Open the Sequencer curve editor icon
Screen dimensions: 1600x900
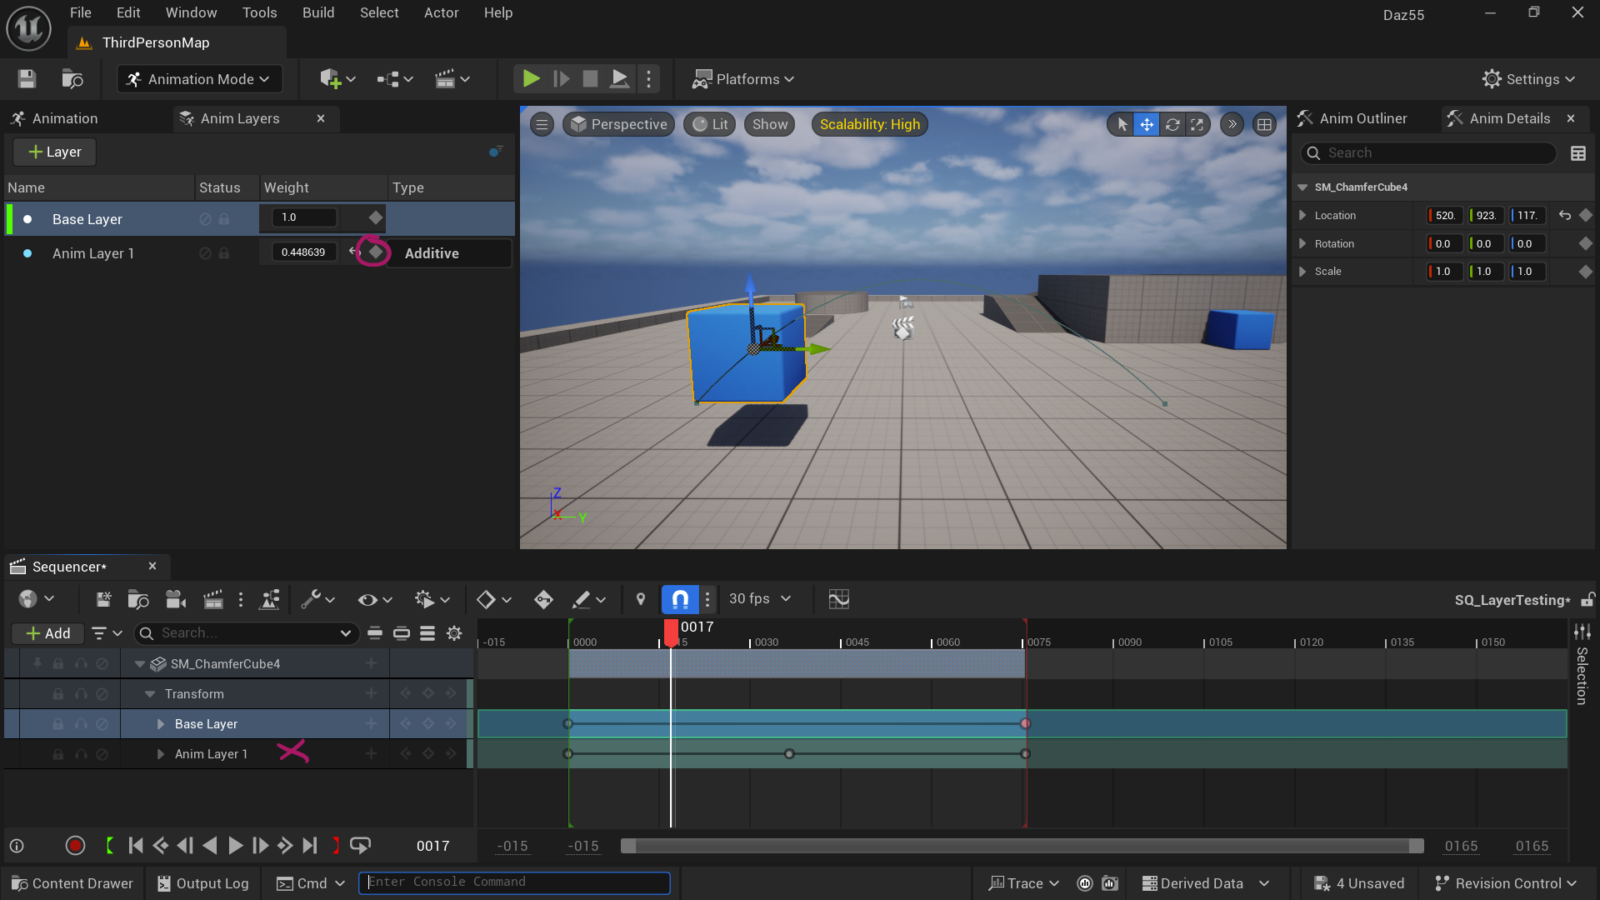(839, 599)
